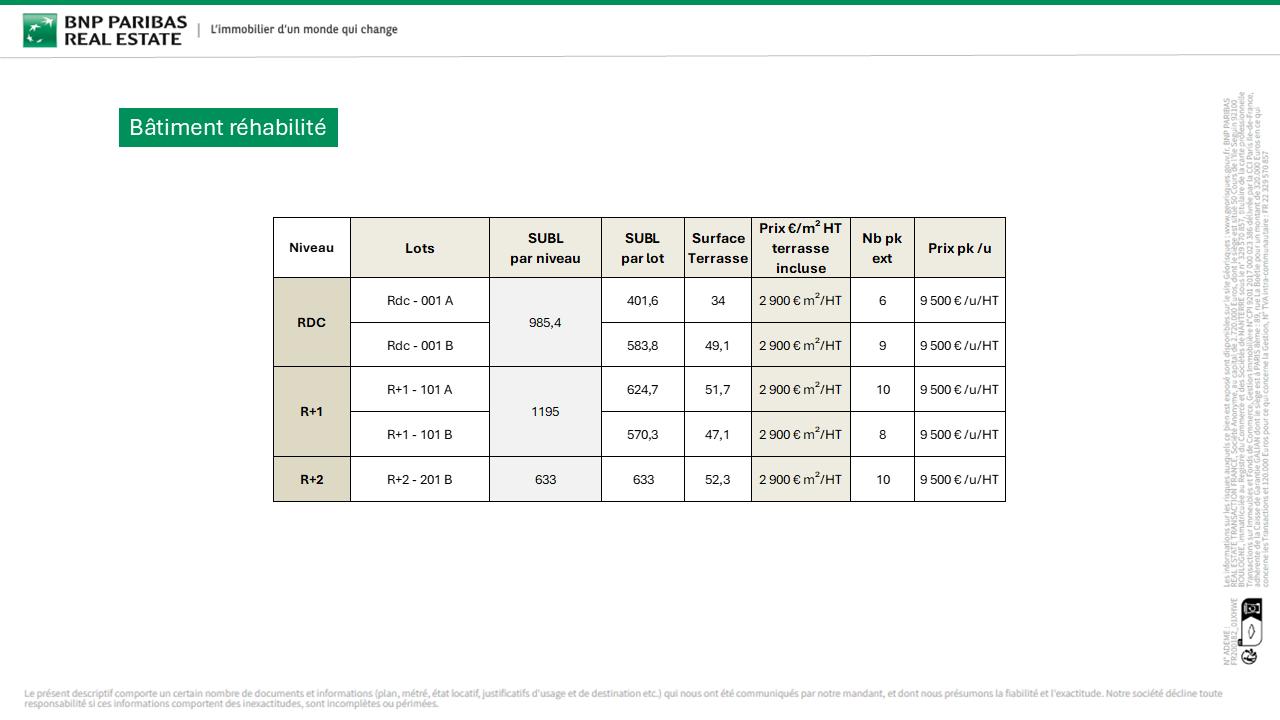This screenshot has width=1280, height=720.
Task: Click the bottom disclaimer starting 'Le présent descriptif'
Action: (x=623, y=698)
